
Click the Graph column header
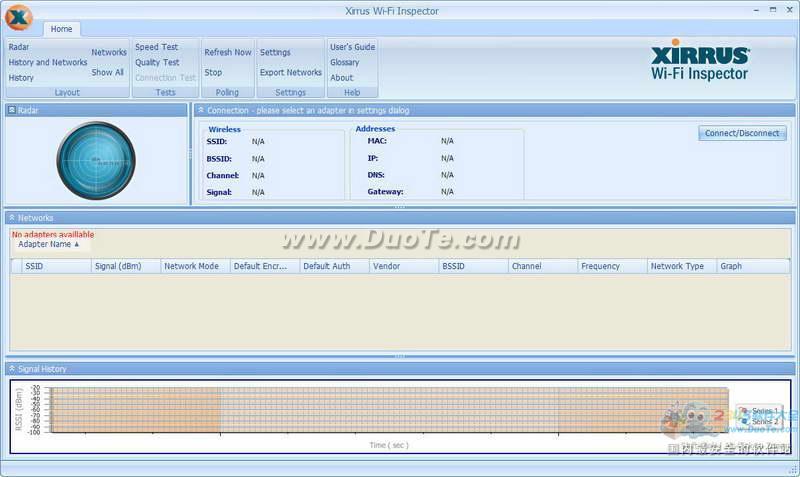[x=752, y=266]
